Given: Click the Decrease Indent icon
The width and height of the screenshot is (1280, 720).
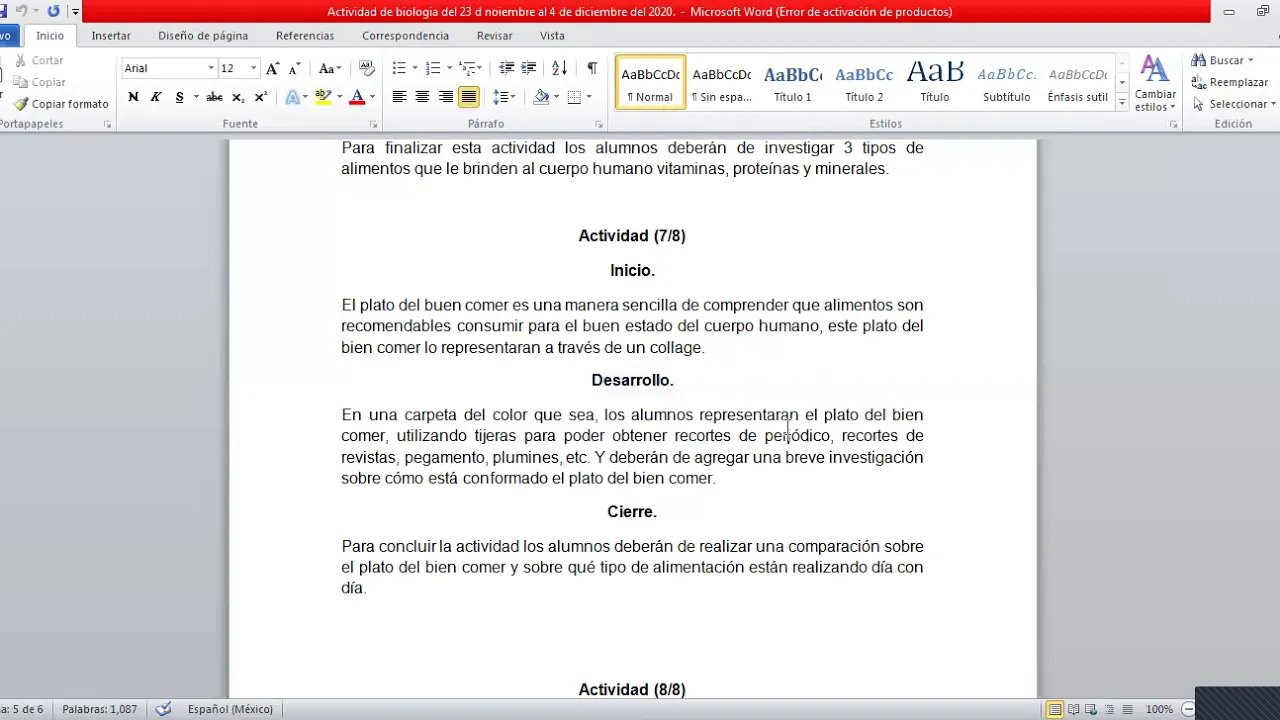Looking at the screenshot, I should pos(506,68).
